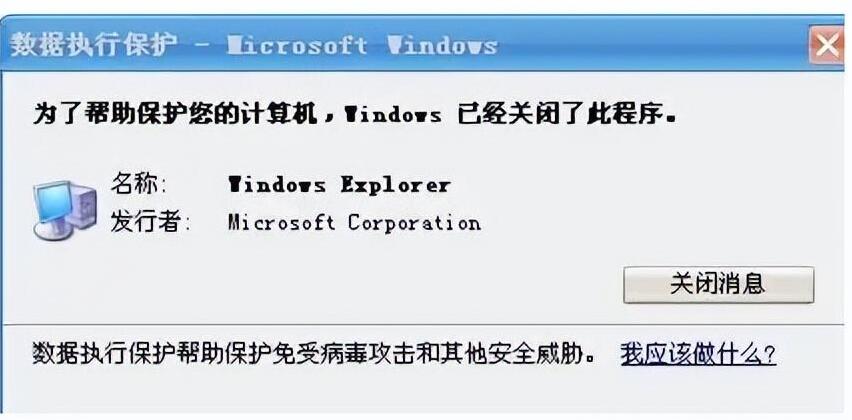The width and height of the screenshot is (852, 420).
Task: Open the 我应该做什么? help link
Action: 698,354
